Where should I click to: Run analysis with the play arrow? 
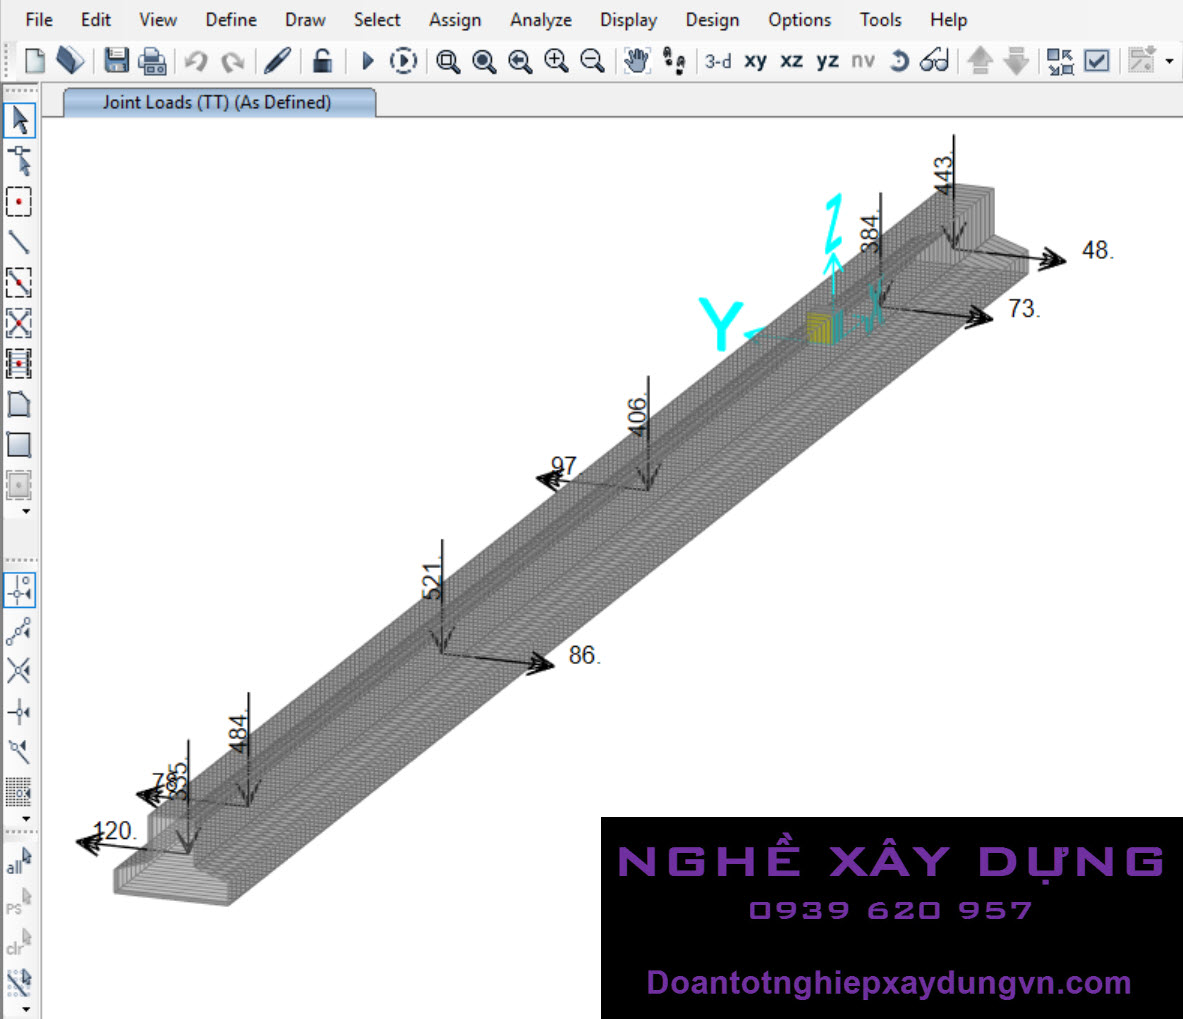coord(367,60)
